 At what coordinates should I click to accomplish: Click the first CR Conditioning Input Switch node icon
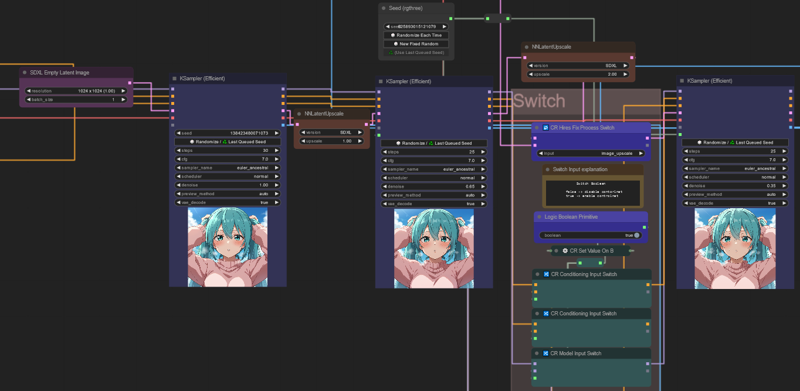[x=545, y=274]
